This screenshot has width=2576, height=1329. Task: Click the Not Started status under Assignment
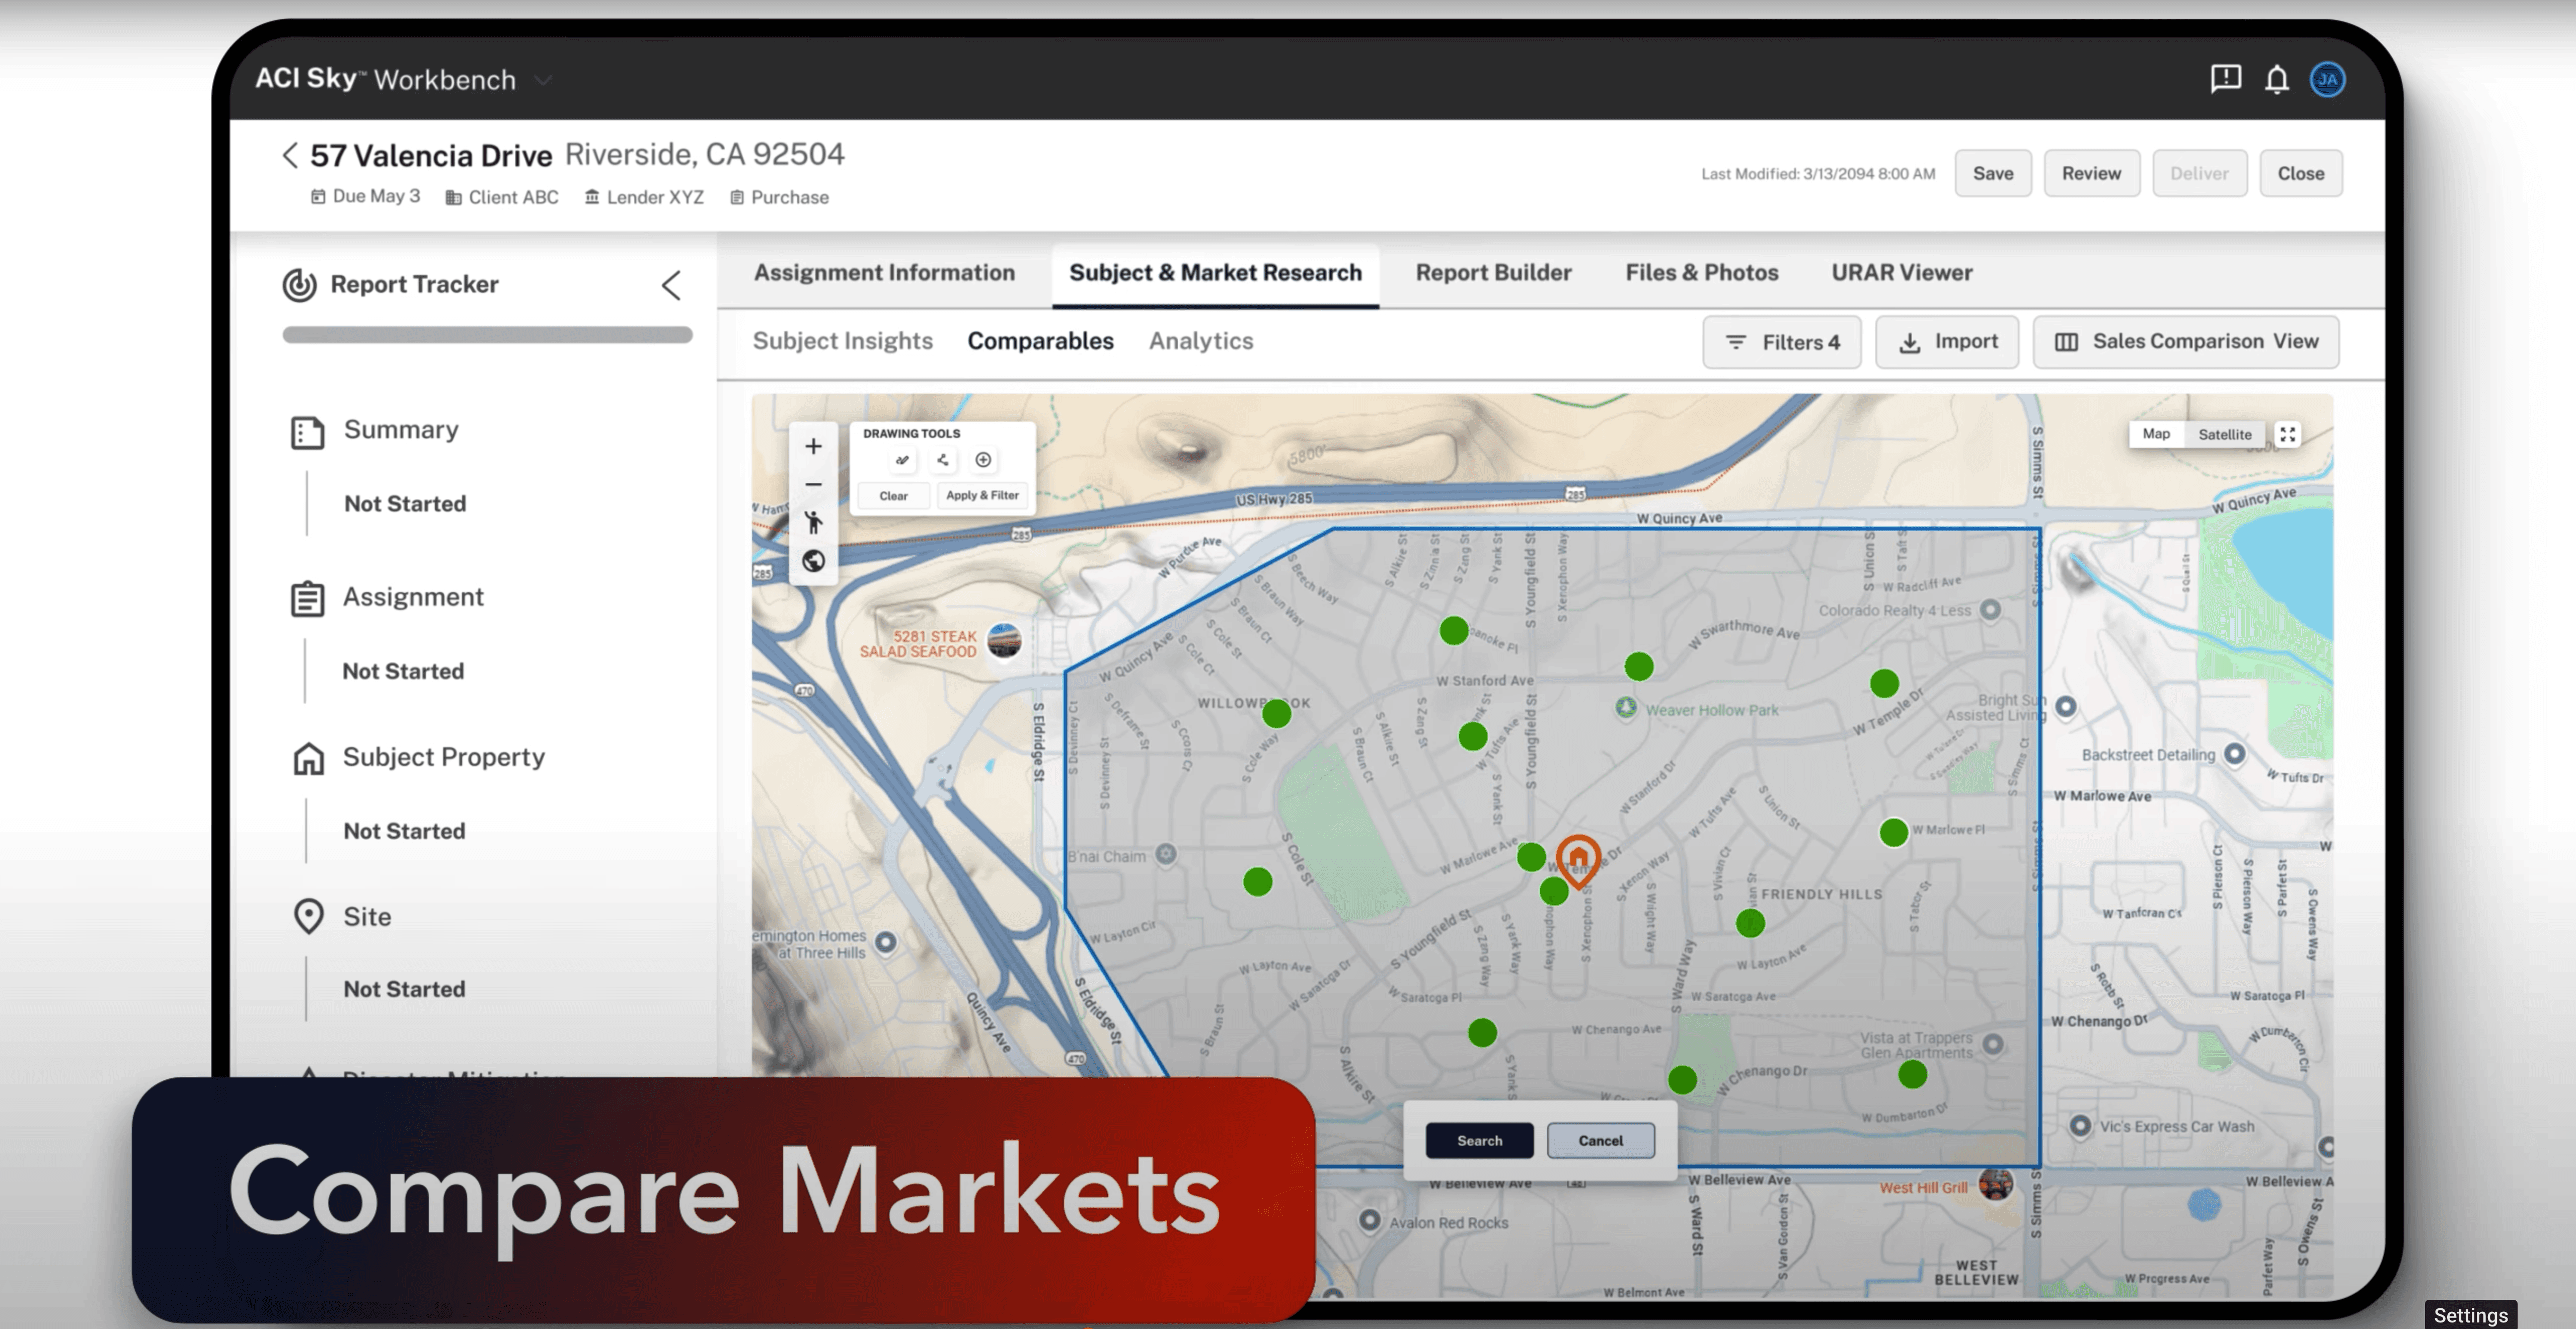[403, 671]
